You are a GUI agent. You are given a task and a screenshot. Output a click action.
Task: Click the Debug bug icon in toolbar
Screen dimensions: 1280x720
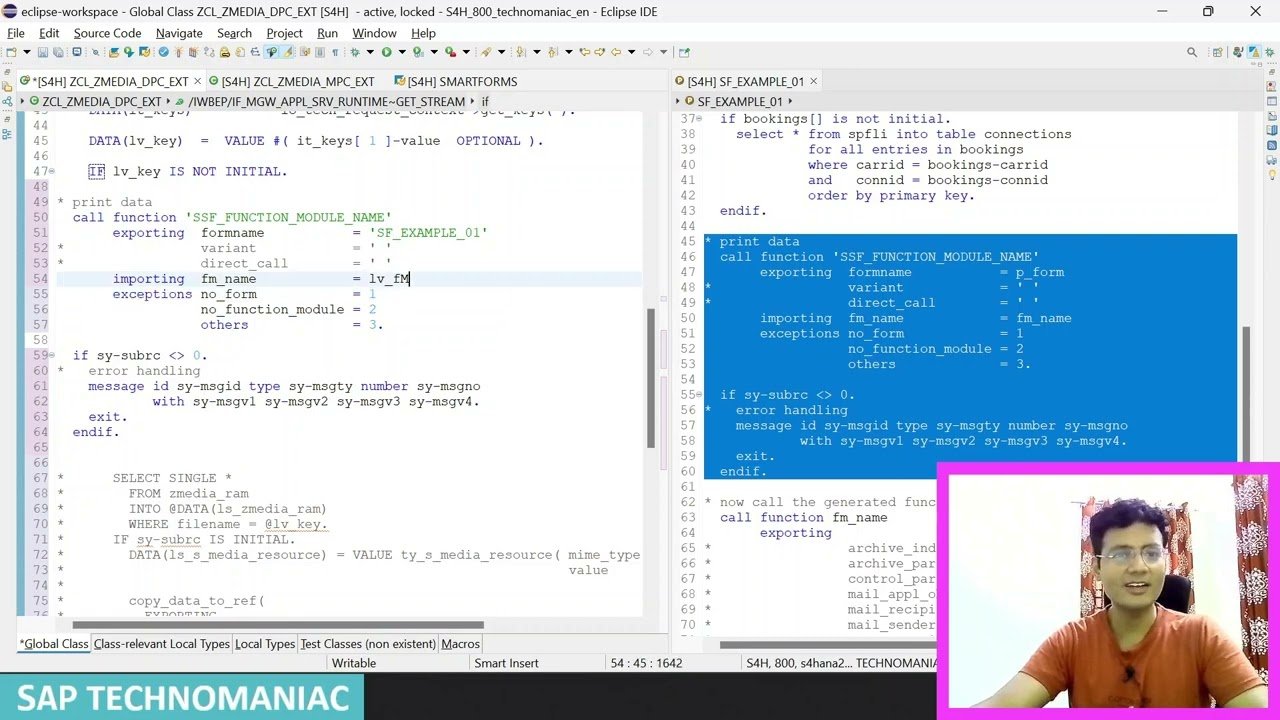[355, 52]
